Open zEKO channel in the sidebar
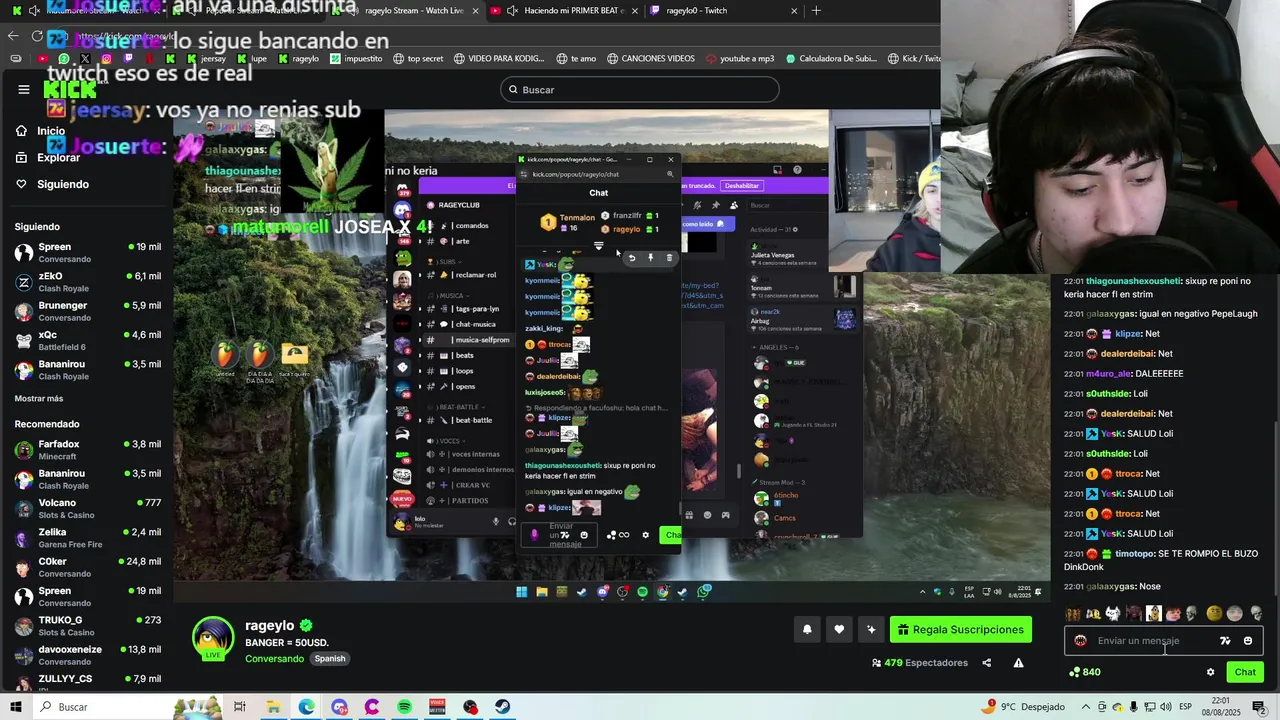This screenshot has width=1280, height=720. coord(88,282)
